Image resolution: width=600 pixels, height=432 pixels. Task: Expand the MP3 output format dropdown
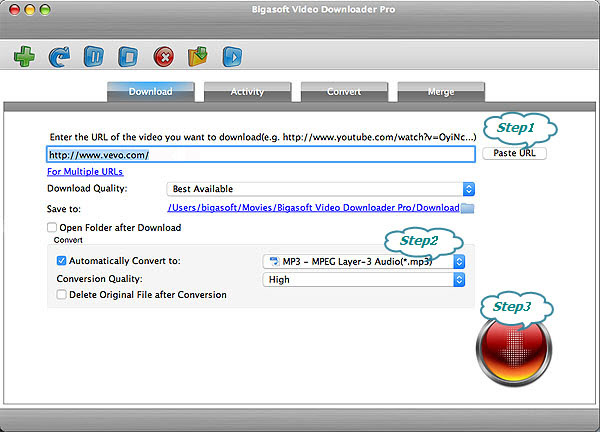(x=364, y=262)
